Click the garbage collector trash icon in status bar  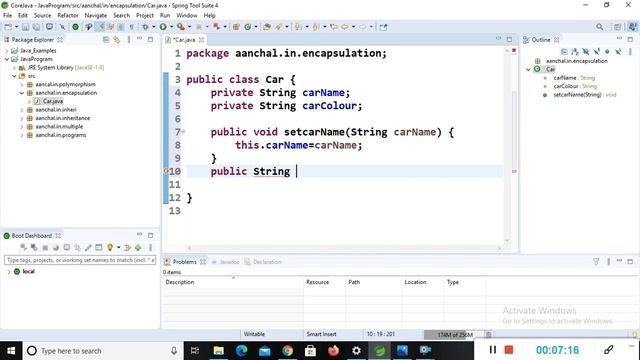coord(488,335)
